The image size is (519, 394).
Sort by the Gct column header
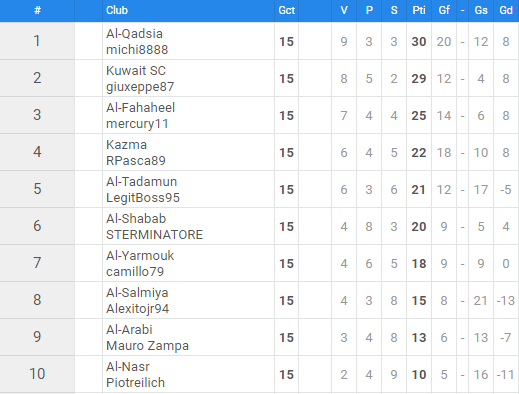[287, 10]
